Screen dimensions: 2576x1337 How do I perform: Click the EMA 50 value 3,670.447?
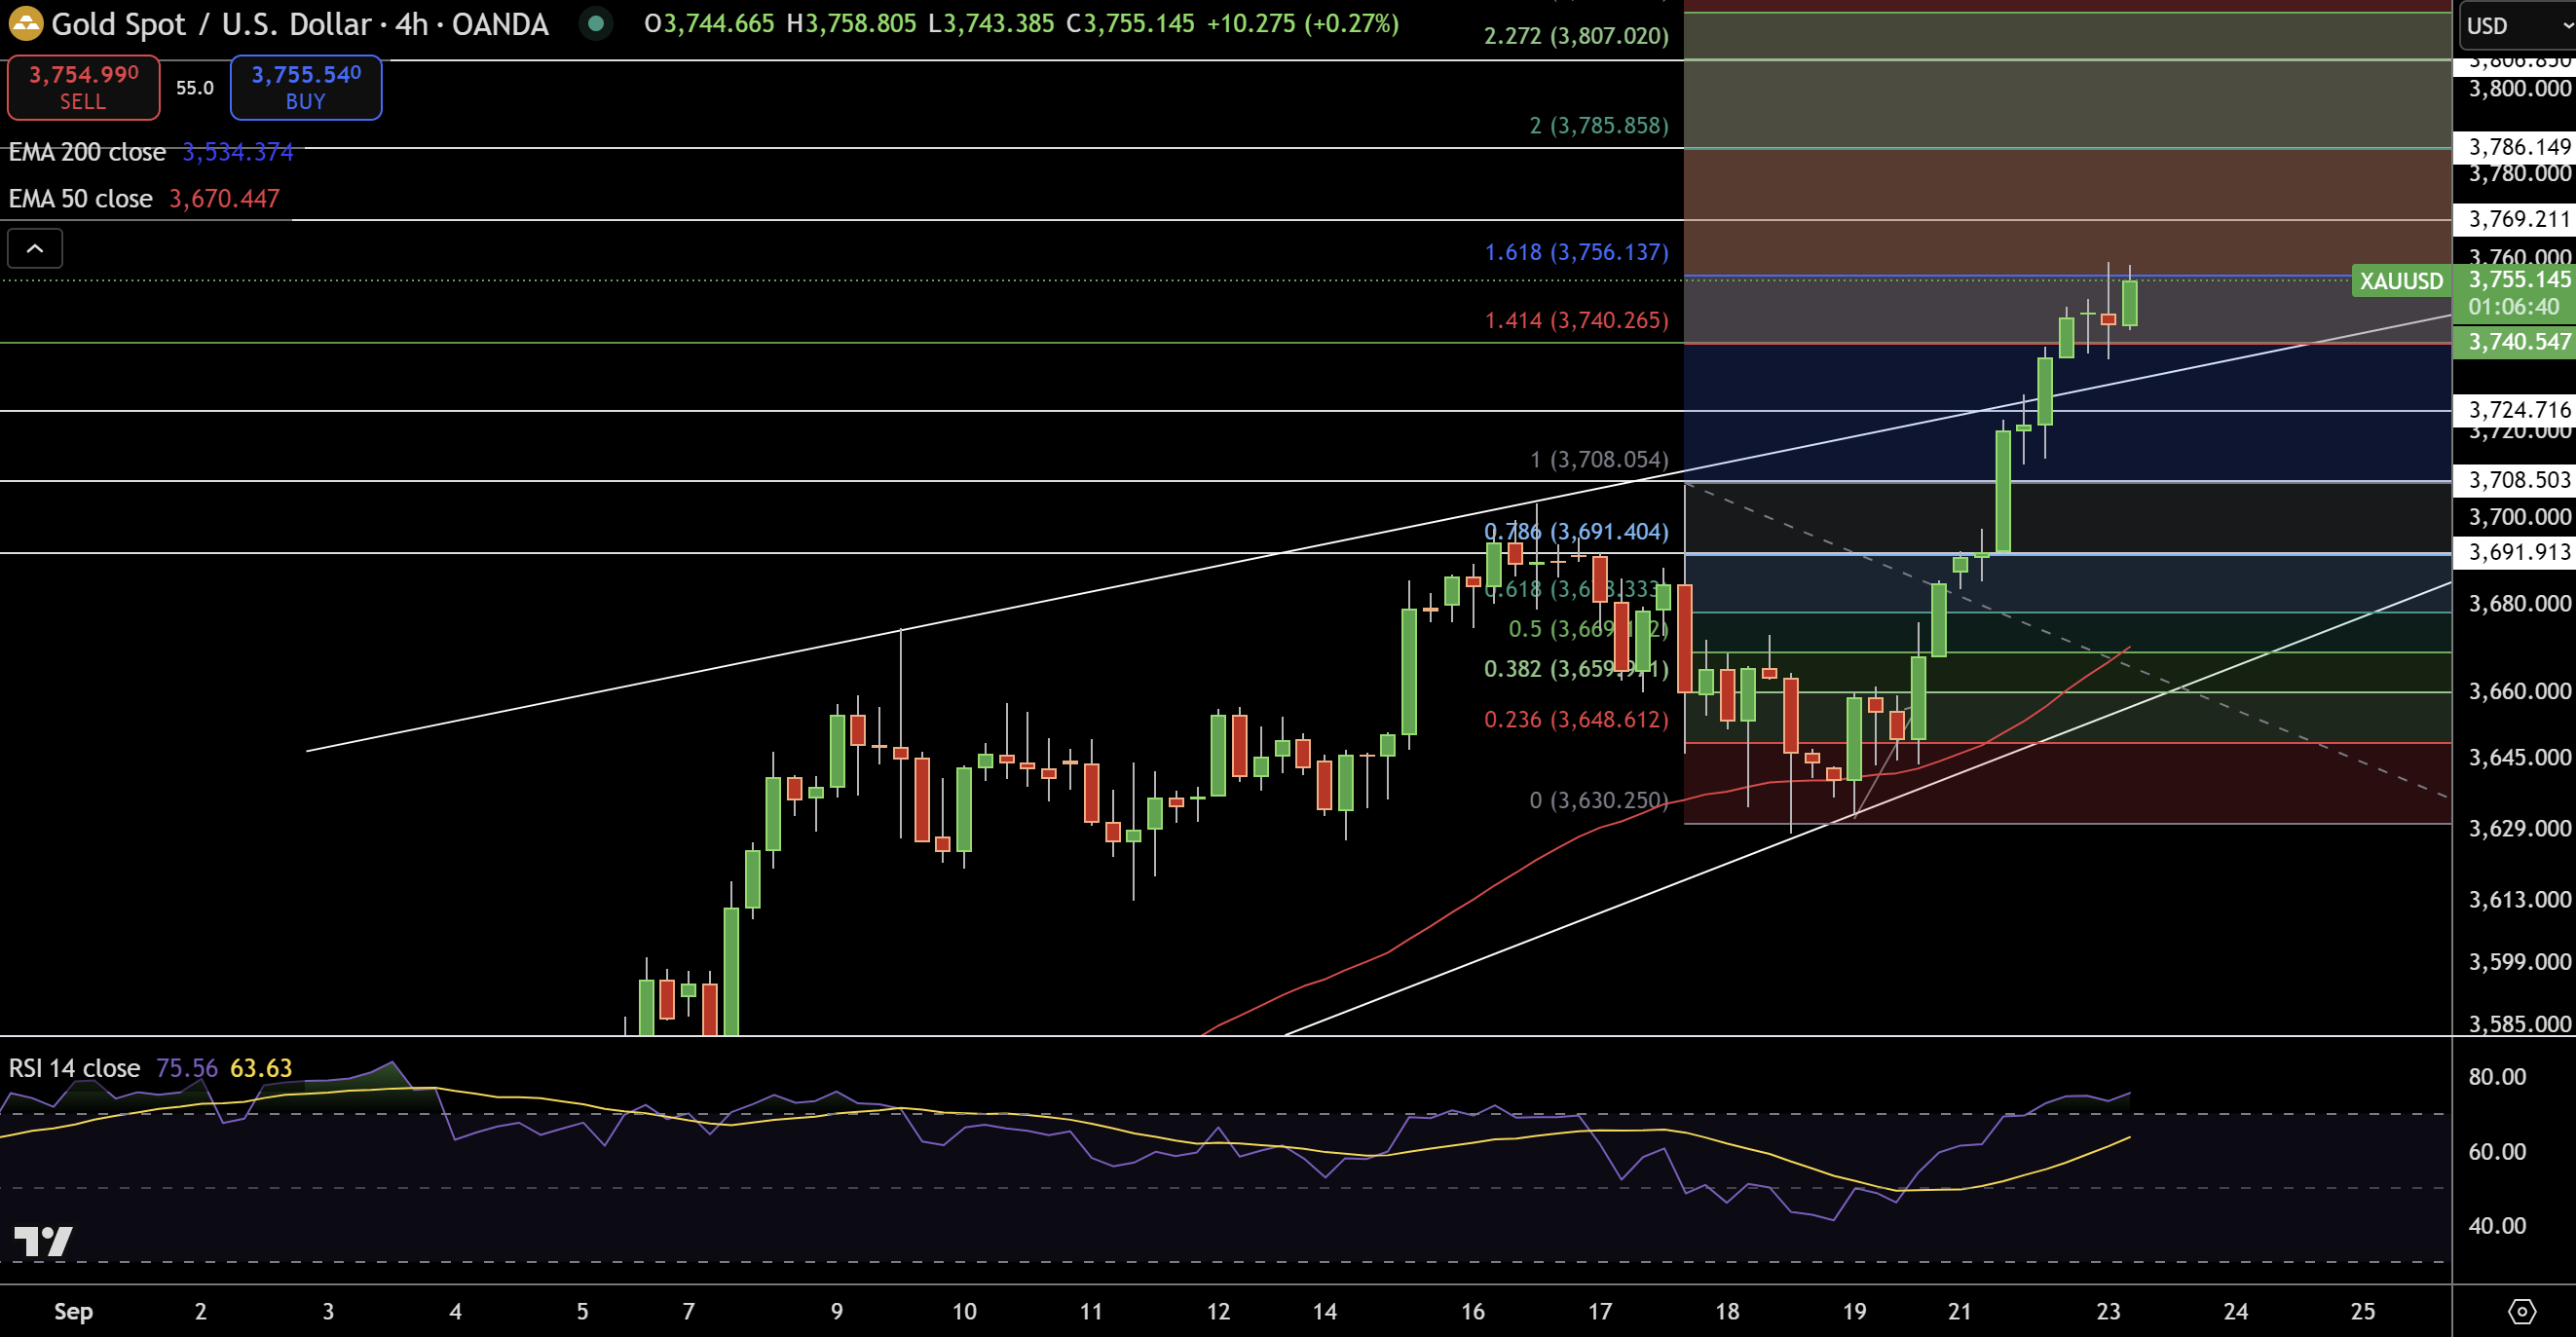(x=224, y=198)
